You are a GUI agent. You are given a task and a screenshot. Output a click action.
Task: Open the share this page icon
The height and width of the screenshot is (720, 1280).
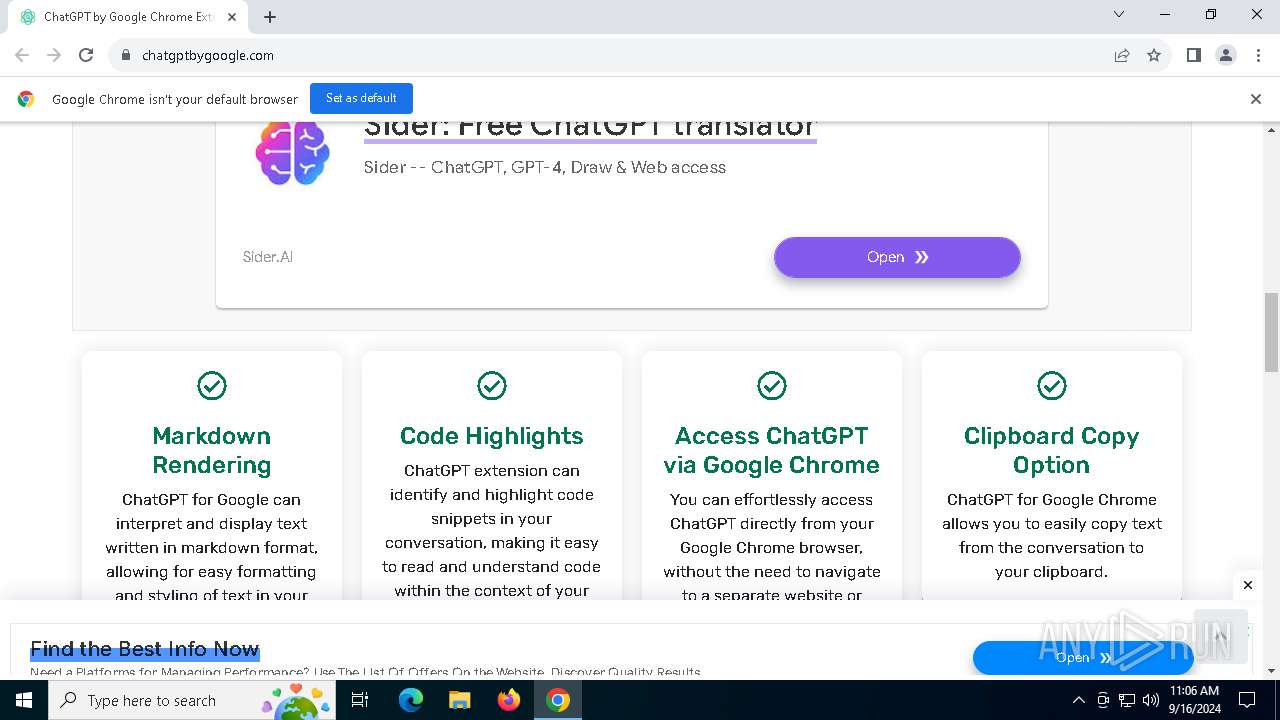click(1122, 55)
